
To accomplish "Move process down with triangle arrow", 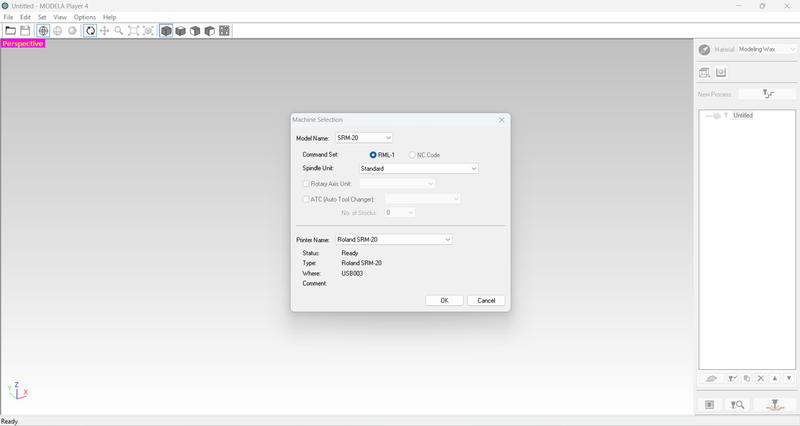I will (x=789, y=379).
